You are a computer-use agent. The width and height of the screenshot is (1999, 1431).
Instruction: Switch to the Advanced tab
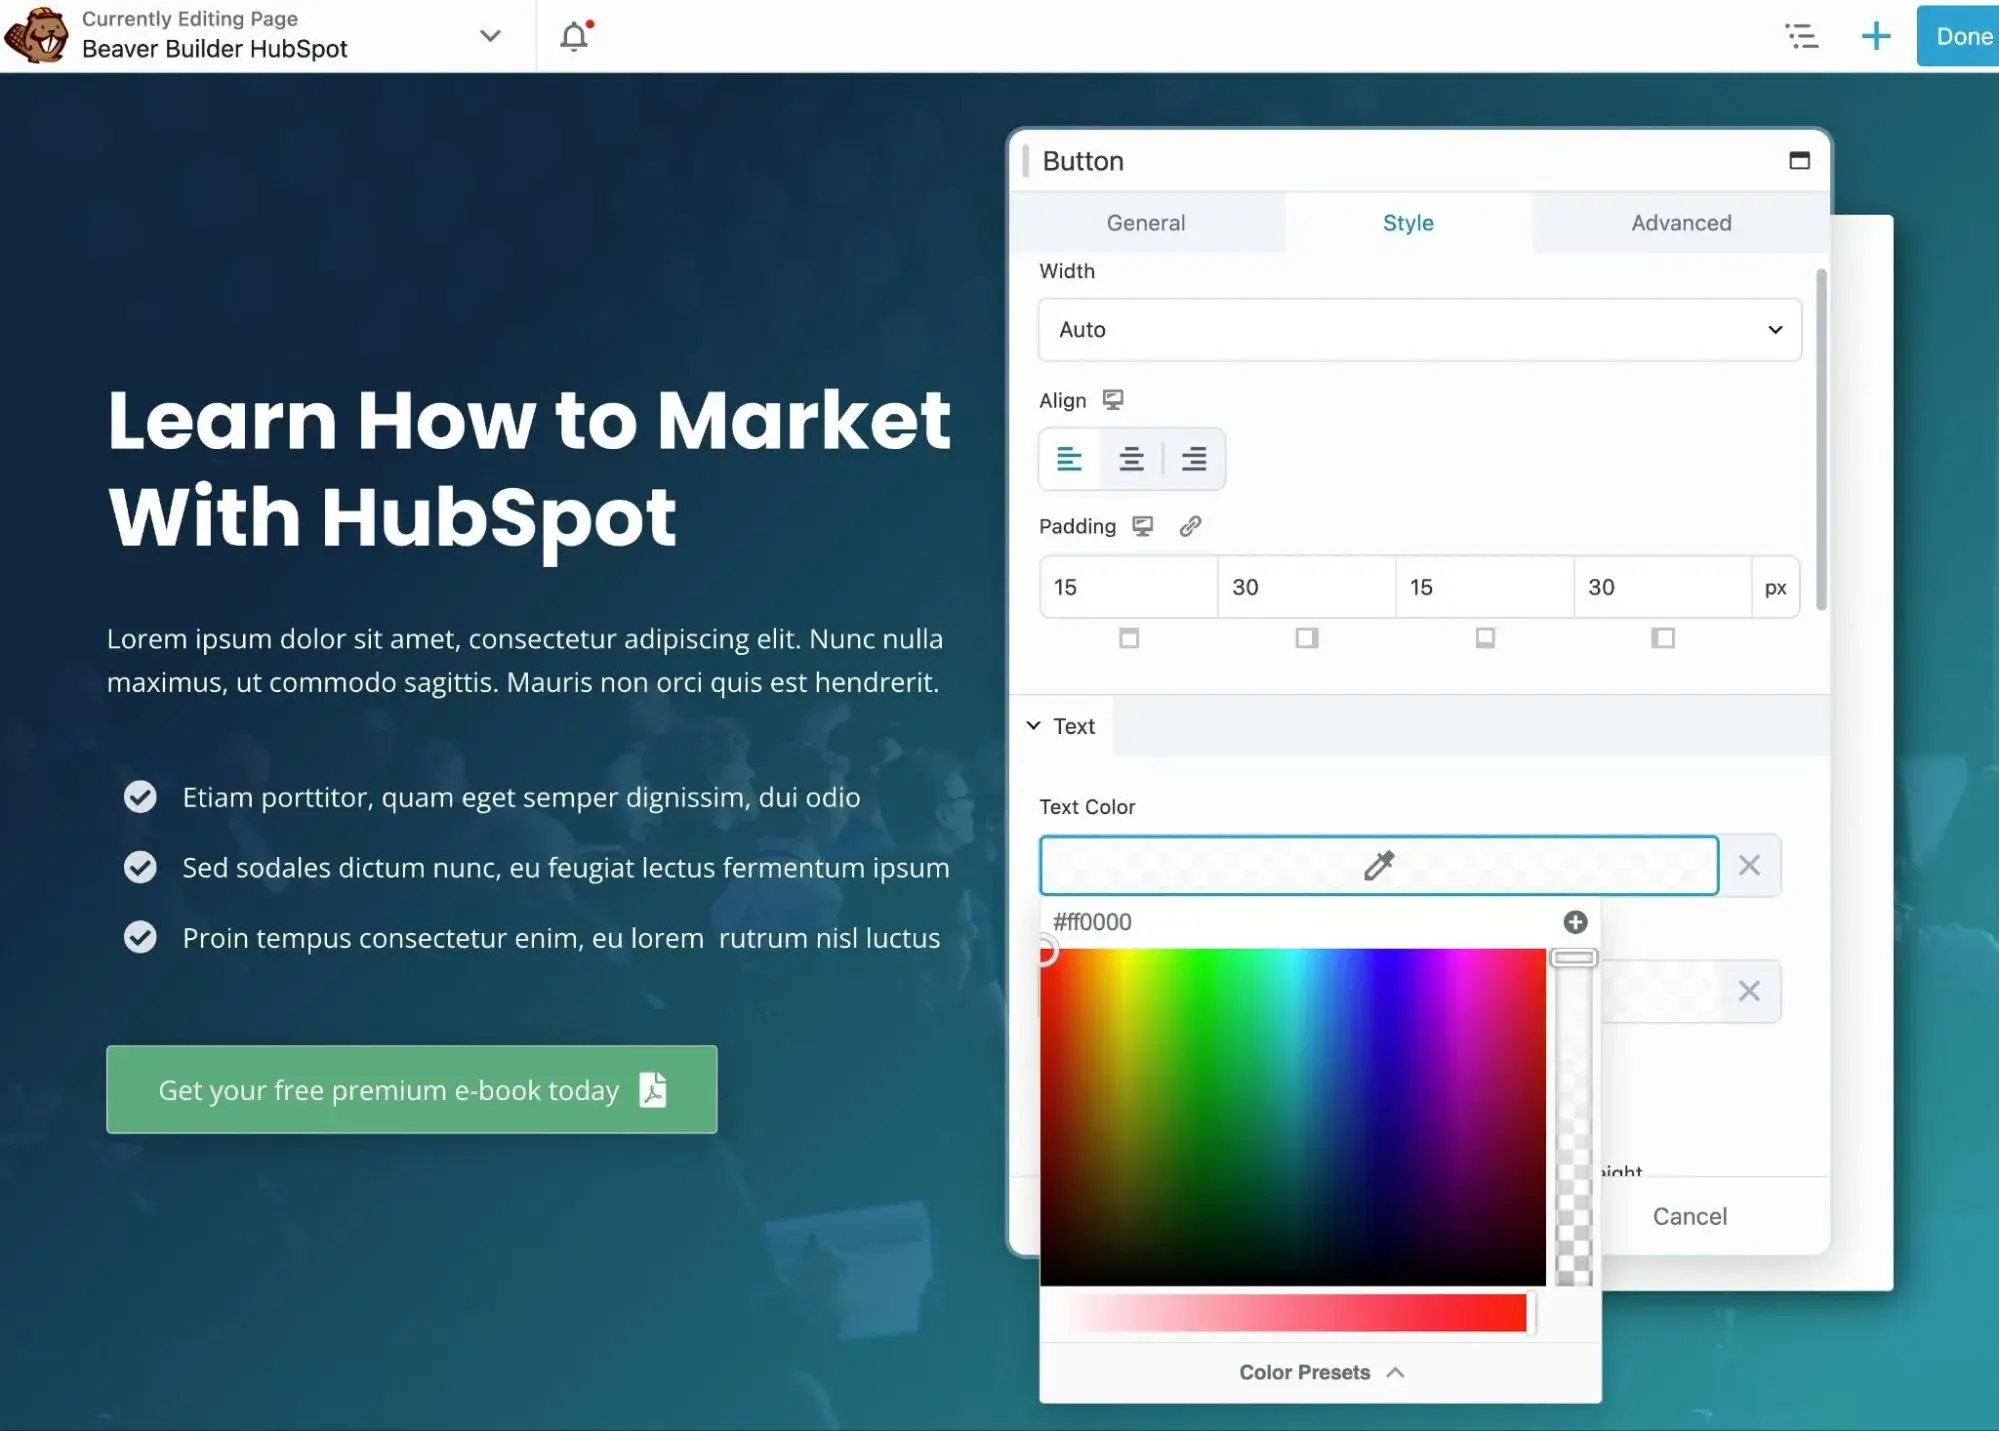[x=1682, y=221]
